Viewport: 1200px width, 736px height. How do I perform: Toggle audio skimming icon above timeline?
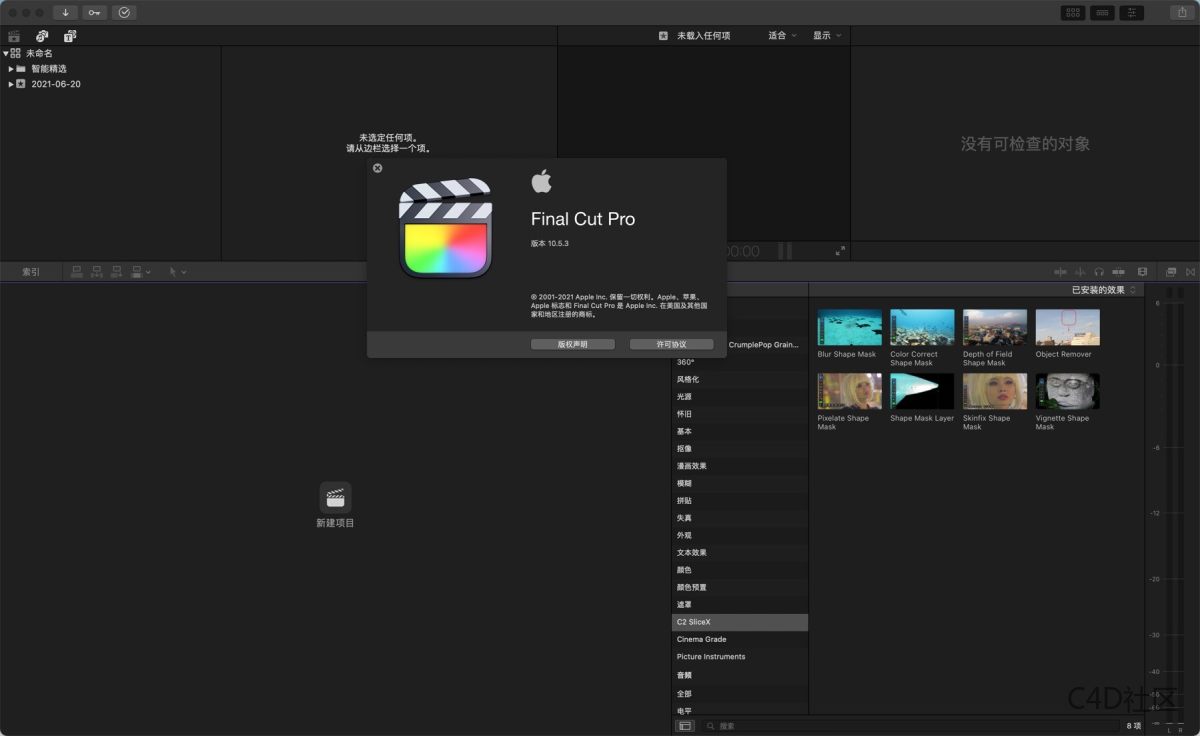tap(1081, 271)
